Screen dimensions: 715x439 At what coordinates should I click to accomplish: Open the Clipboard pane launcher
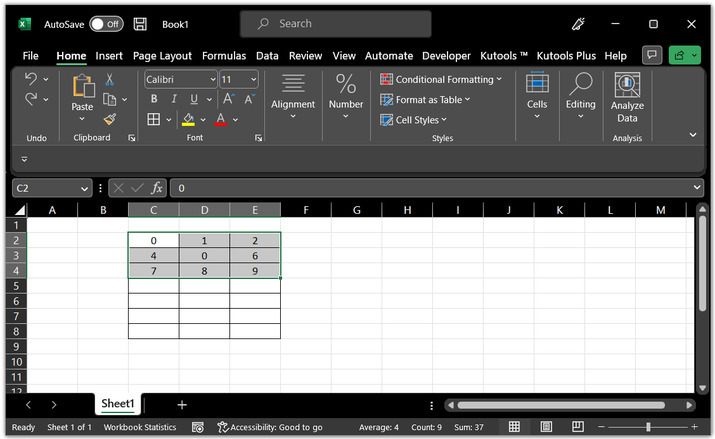[x=131, y=138]
